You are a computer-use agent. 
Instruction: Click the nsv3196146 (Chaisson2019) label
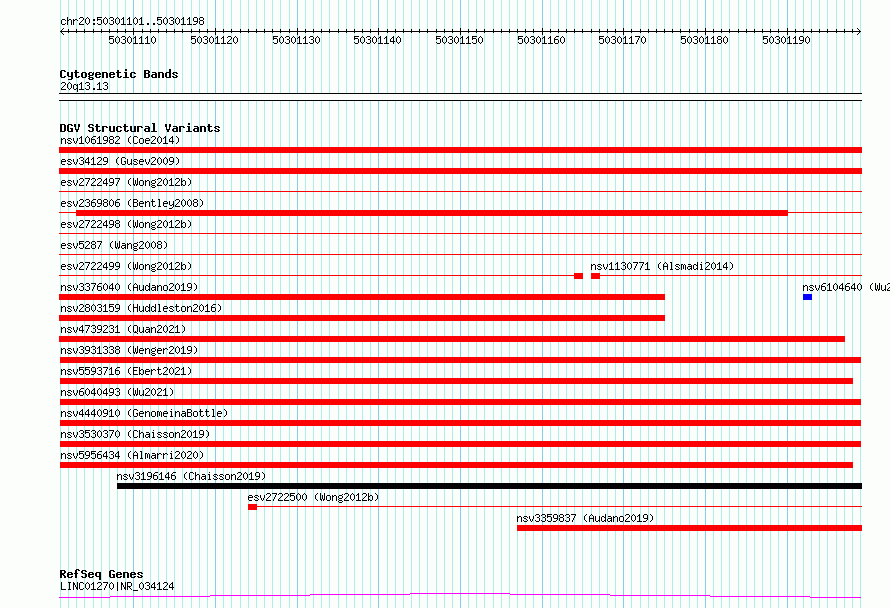tap(191, 476)
